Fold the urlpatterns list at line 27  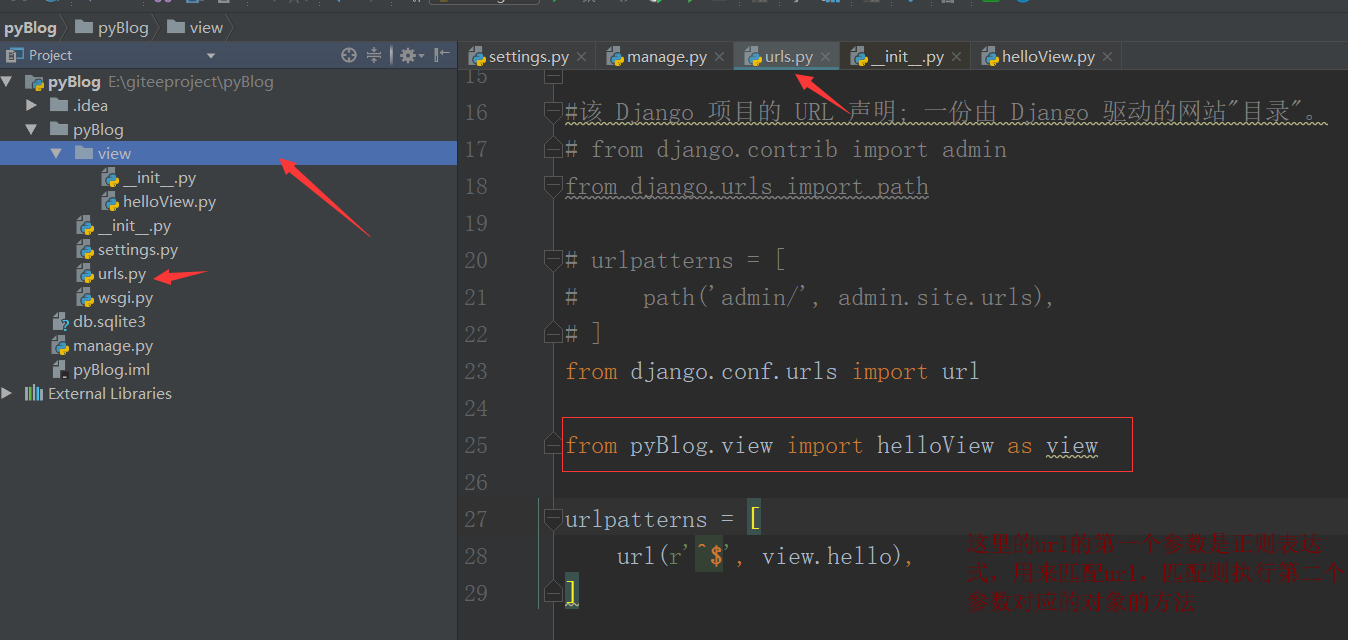coord(553,519)
